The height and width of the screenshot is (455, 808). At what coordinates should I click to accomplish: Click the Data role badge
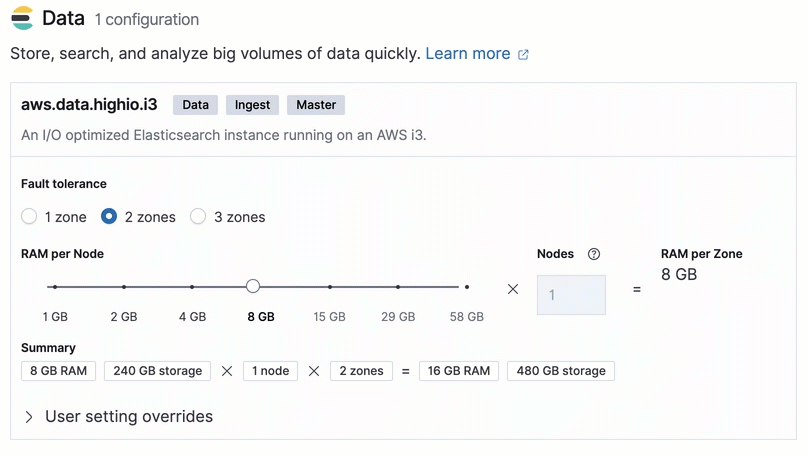pyautogui.click(x=195, y=105)
